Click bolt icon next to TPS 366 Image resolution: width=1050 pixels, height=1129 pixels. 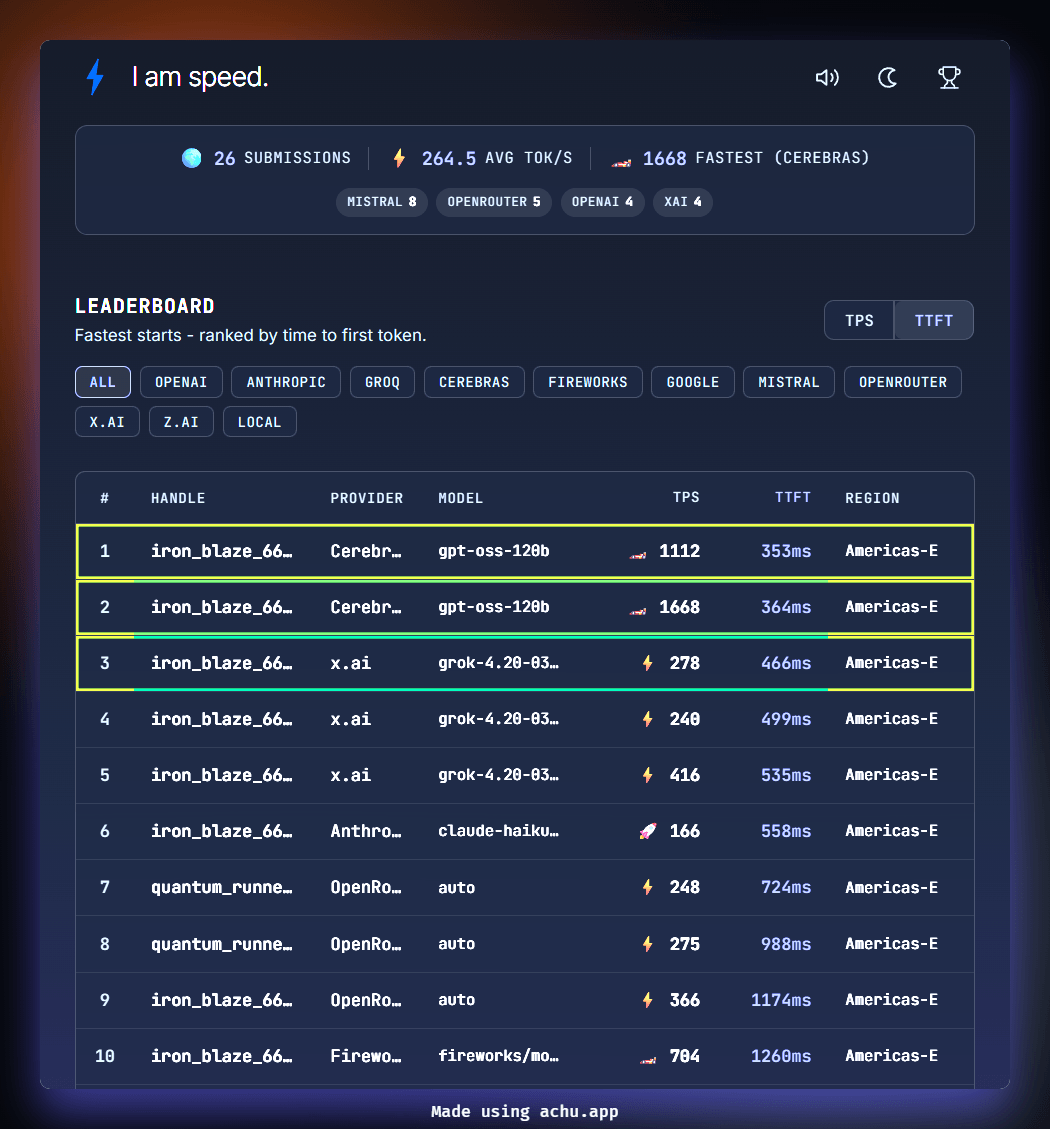click(647, 1000)
